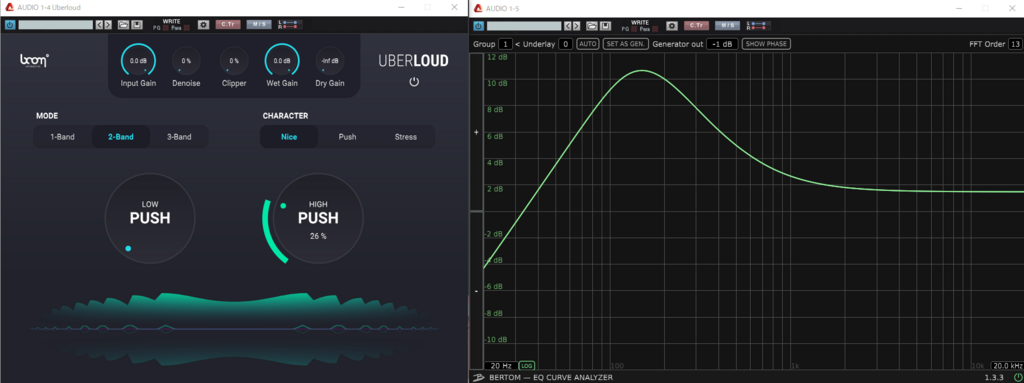Viewport: 1024px width, 383px height.
Task: Click the C.Tr button in AUDIO 1-5 window
Action: coord(696,25)
